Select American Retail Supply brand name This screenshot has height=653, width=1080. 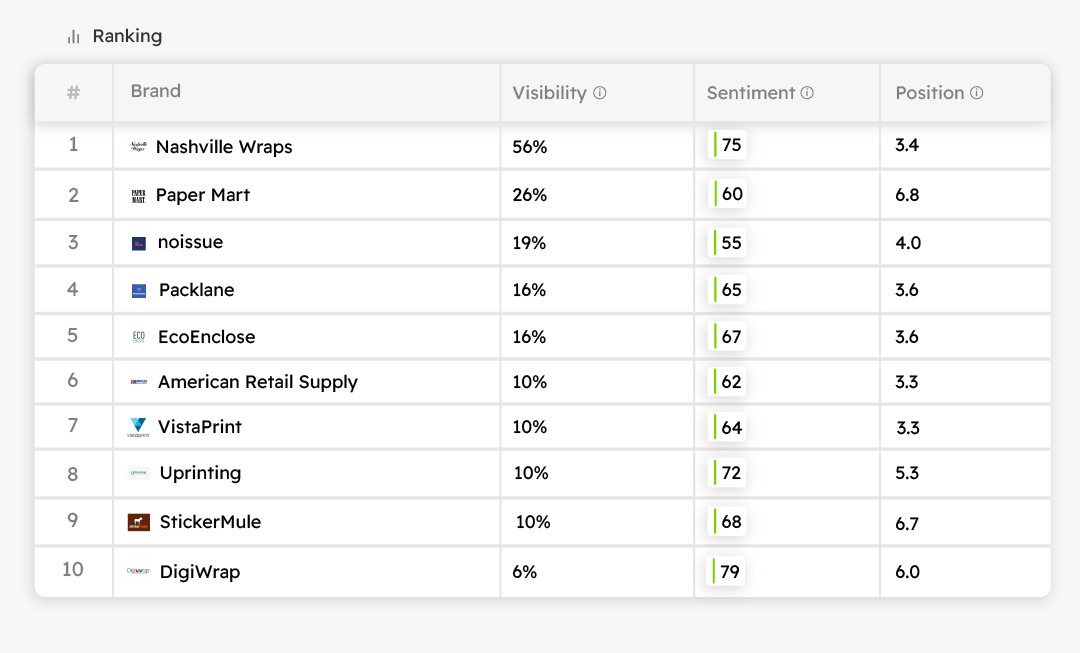tap(257, 382)
